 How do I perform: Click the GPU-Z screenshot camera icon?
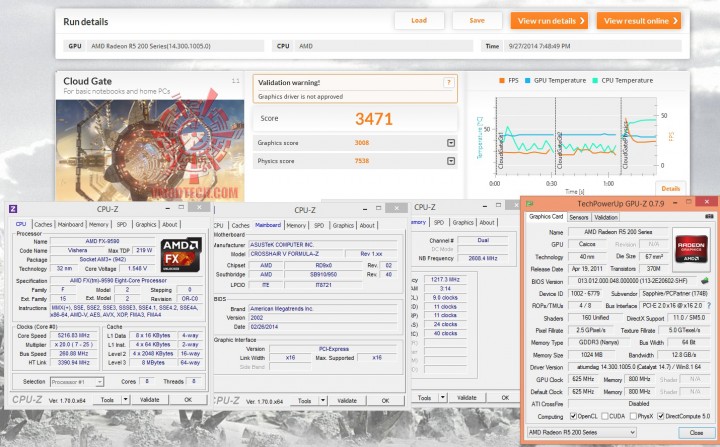[x=709, y=216]
